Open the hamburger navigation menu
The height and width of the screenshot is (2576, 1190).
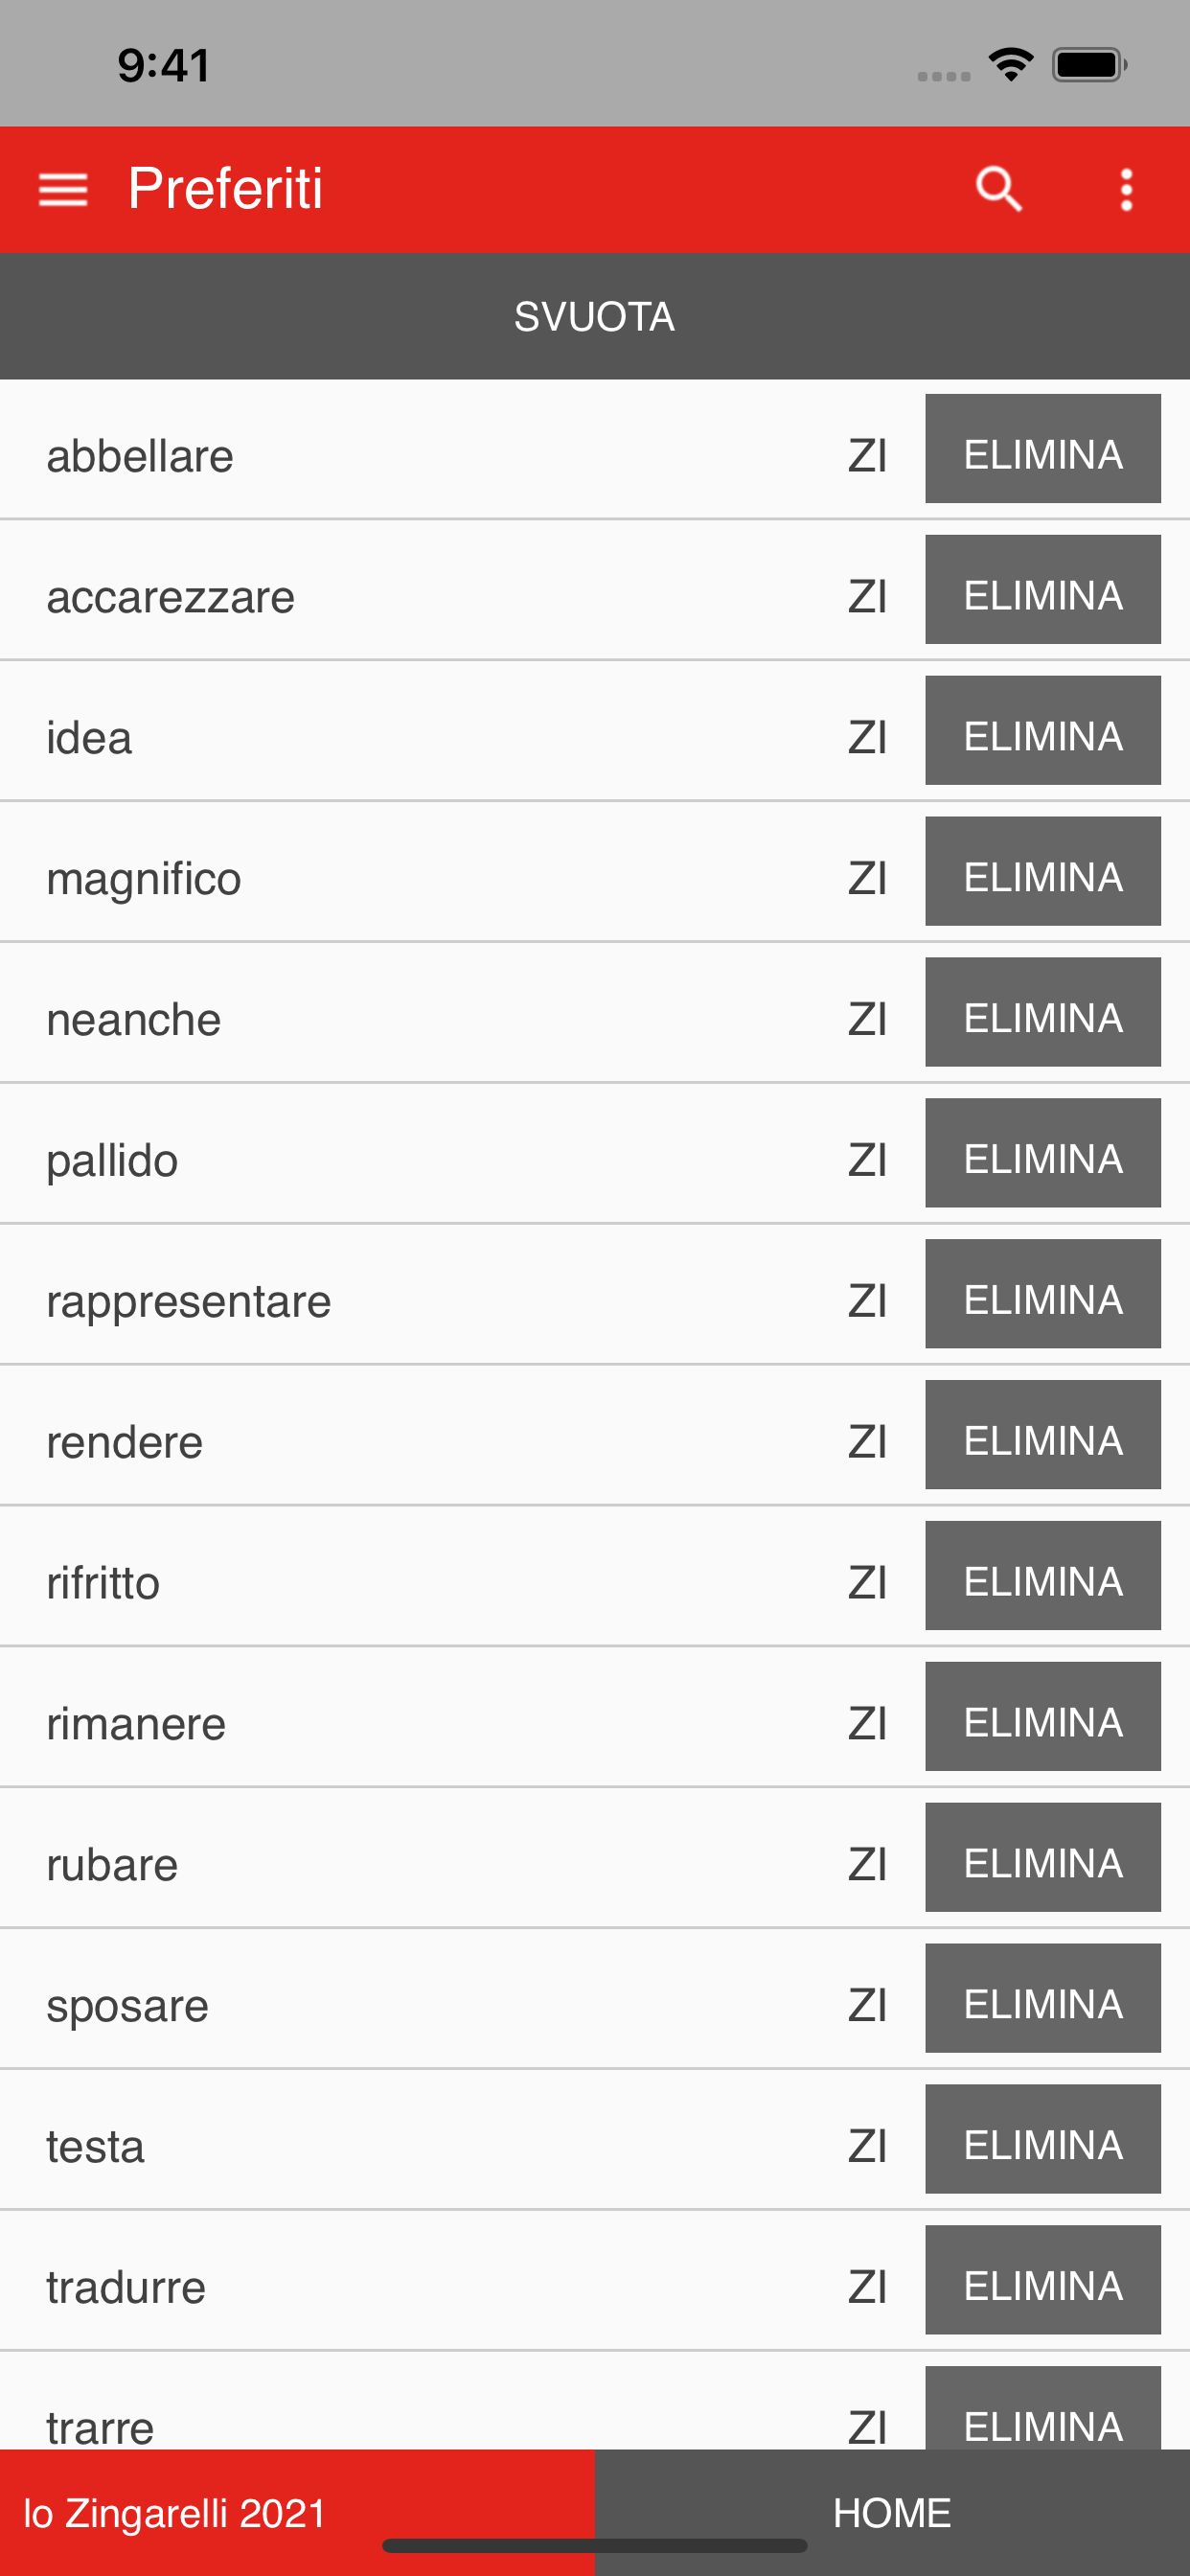click(62, 189)
